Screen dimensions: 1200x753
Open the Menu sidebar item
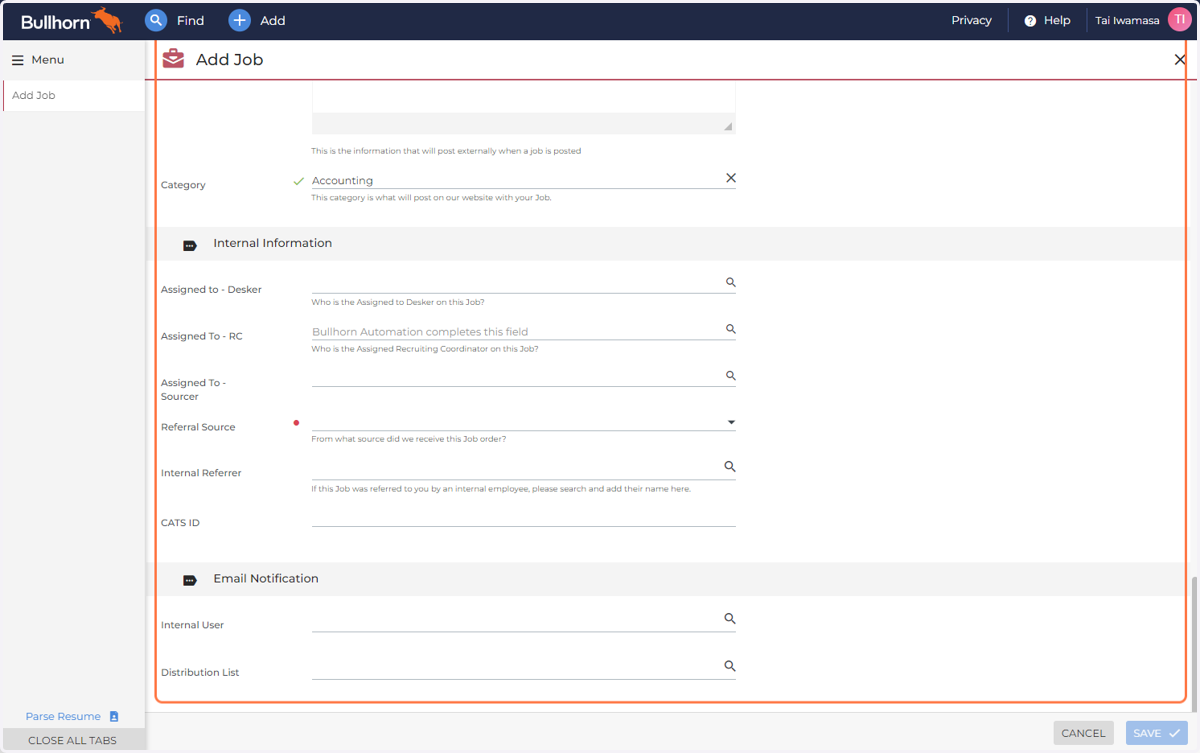(38, 60)
